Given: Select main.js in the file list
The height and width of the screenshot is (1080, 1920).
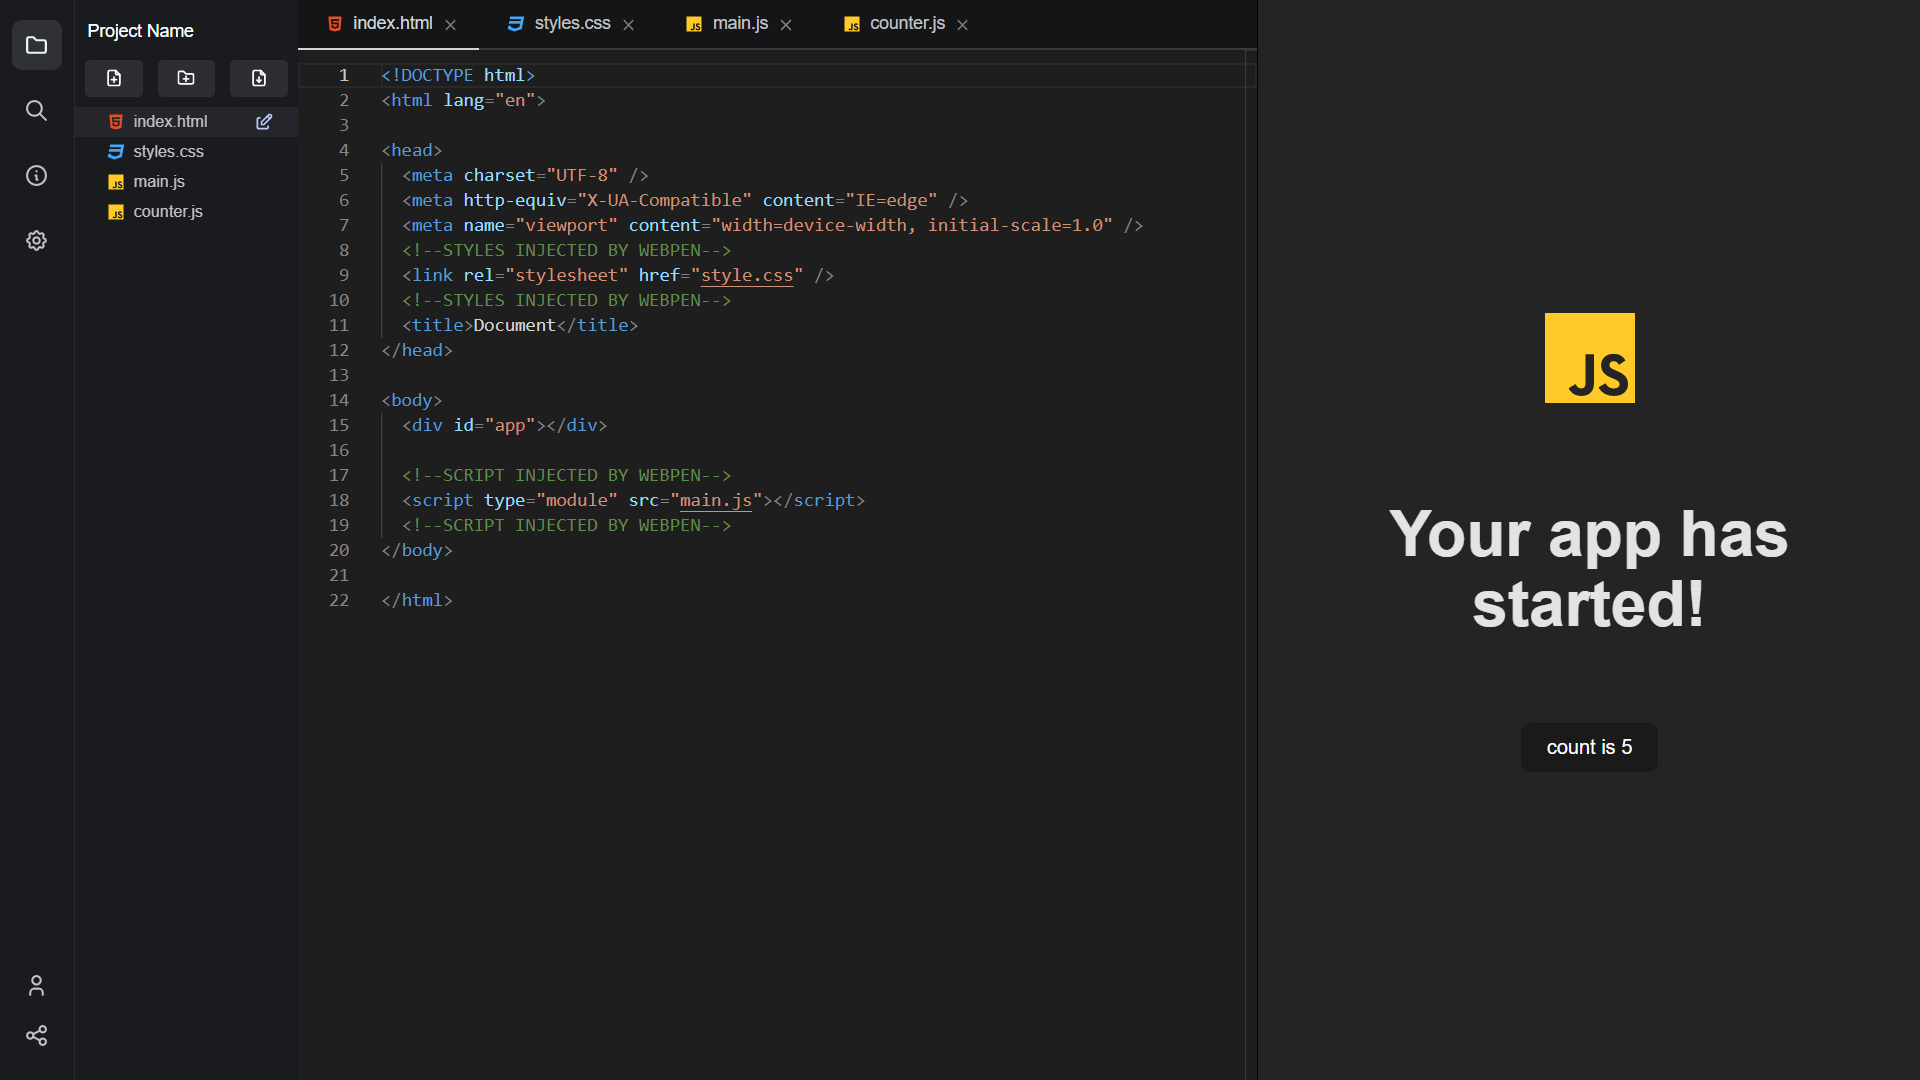Looking at the screenshot, I should pyautogui.click(x=158, y=181).
